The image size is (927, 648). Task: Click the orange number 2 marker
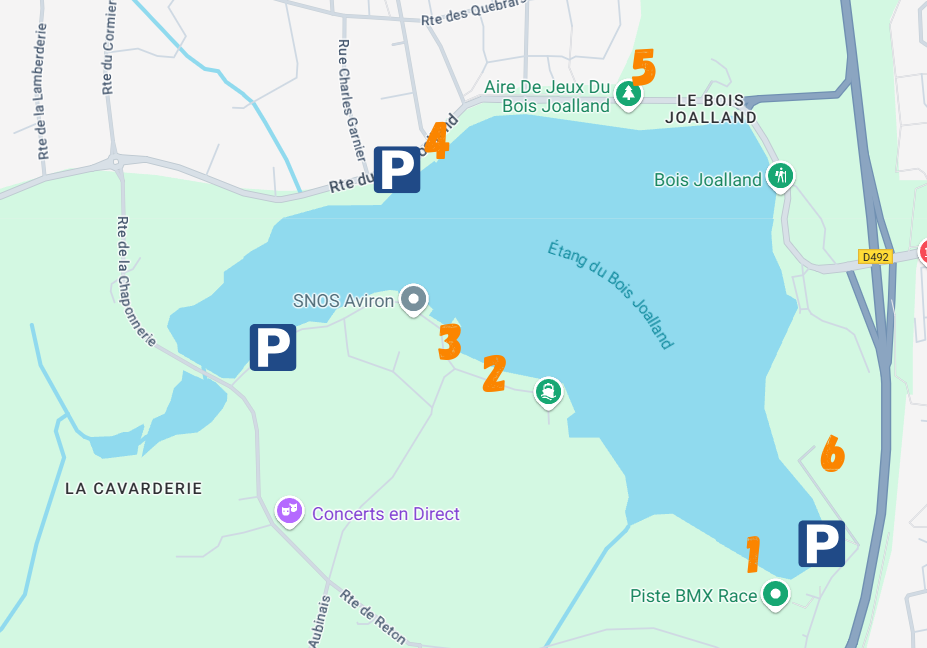pyautogui.click(x=494, y=373)
